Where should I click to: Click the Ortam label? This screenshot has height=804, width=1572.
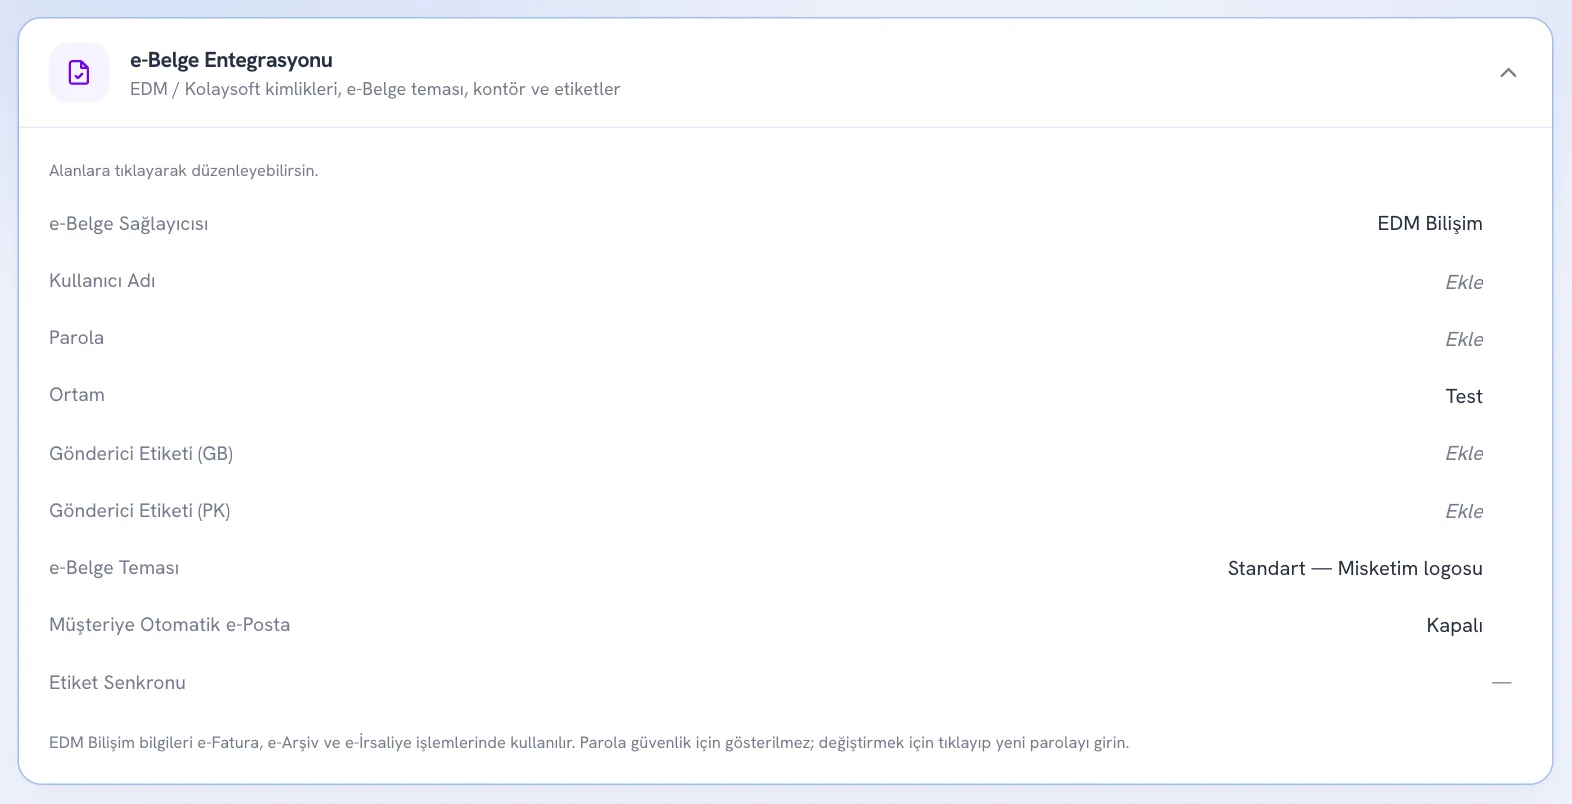[x=77, y=395]
